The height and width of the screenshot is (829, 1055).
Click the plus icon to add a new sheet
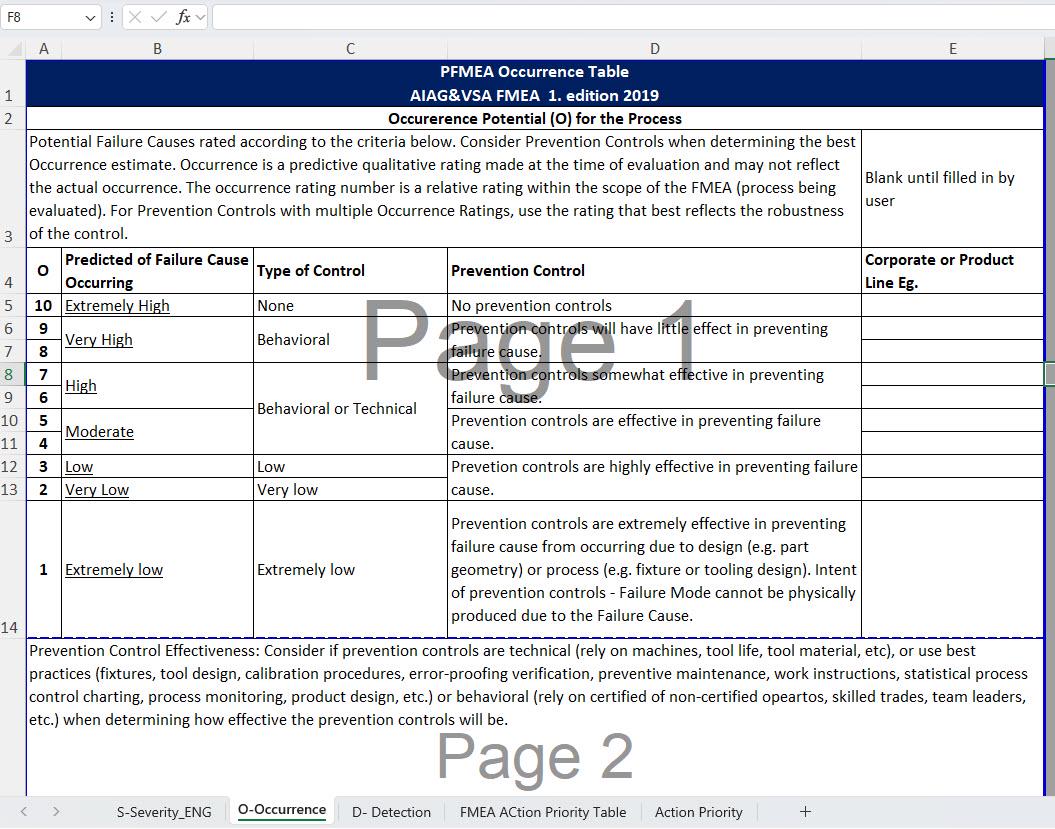click(x=805, y=811)
